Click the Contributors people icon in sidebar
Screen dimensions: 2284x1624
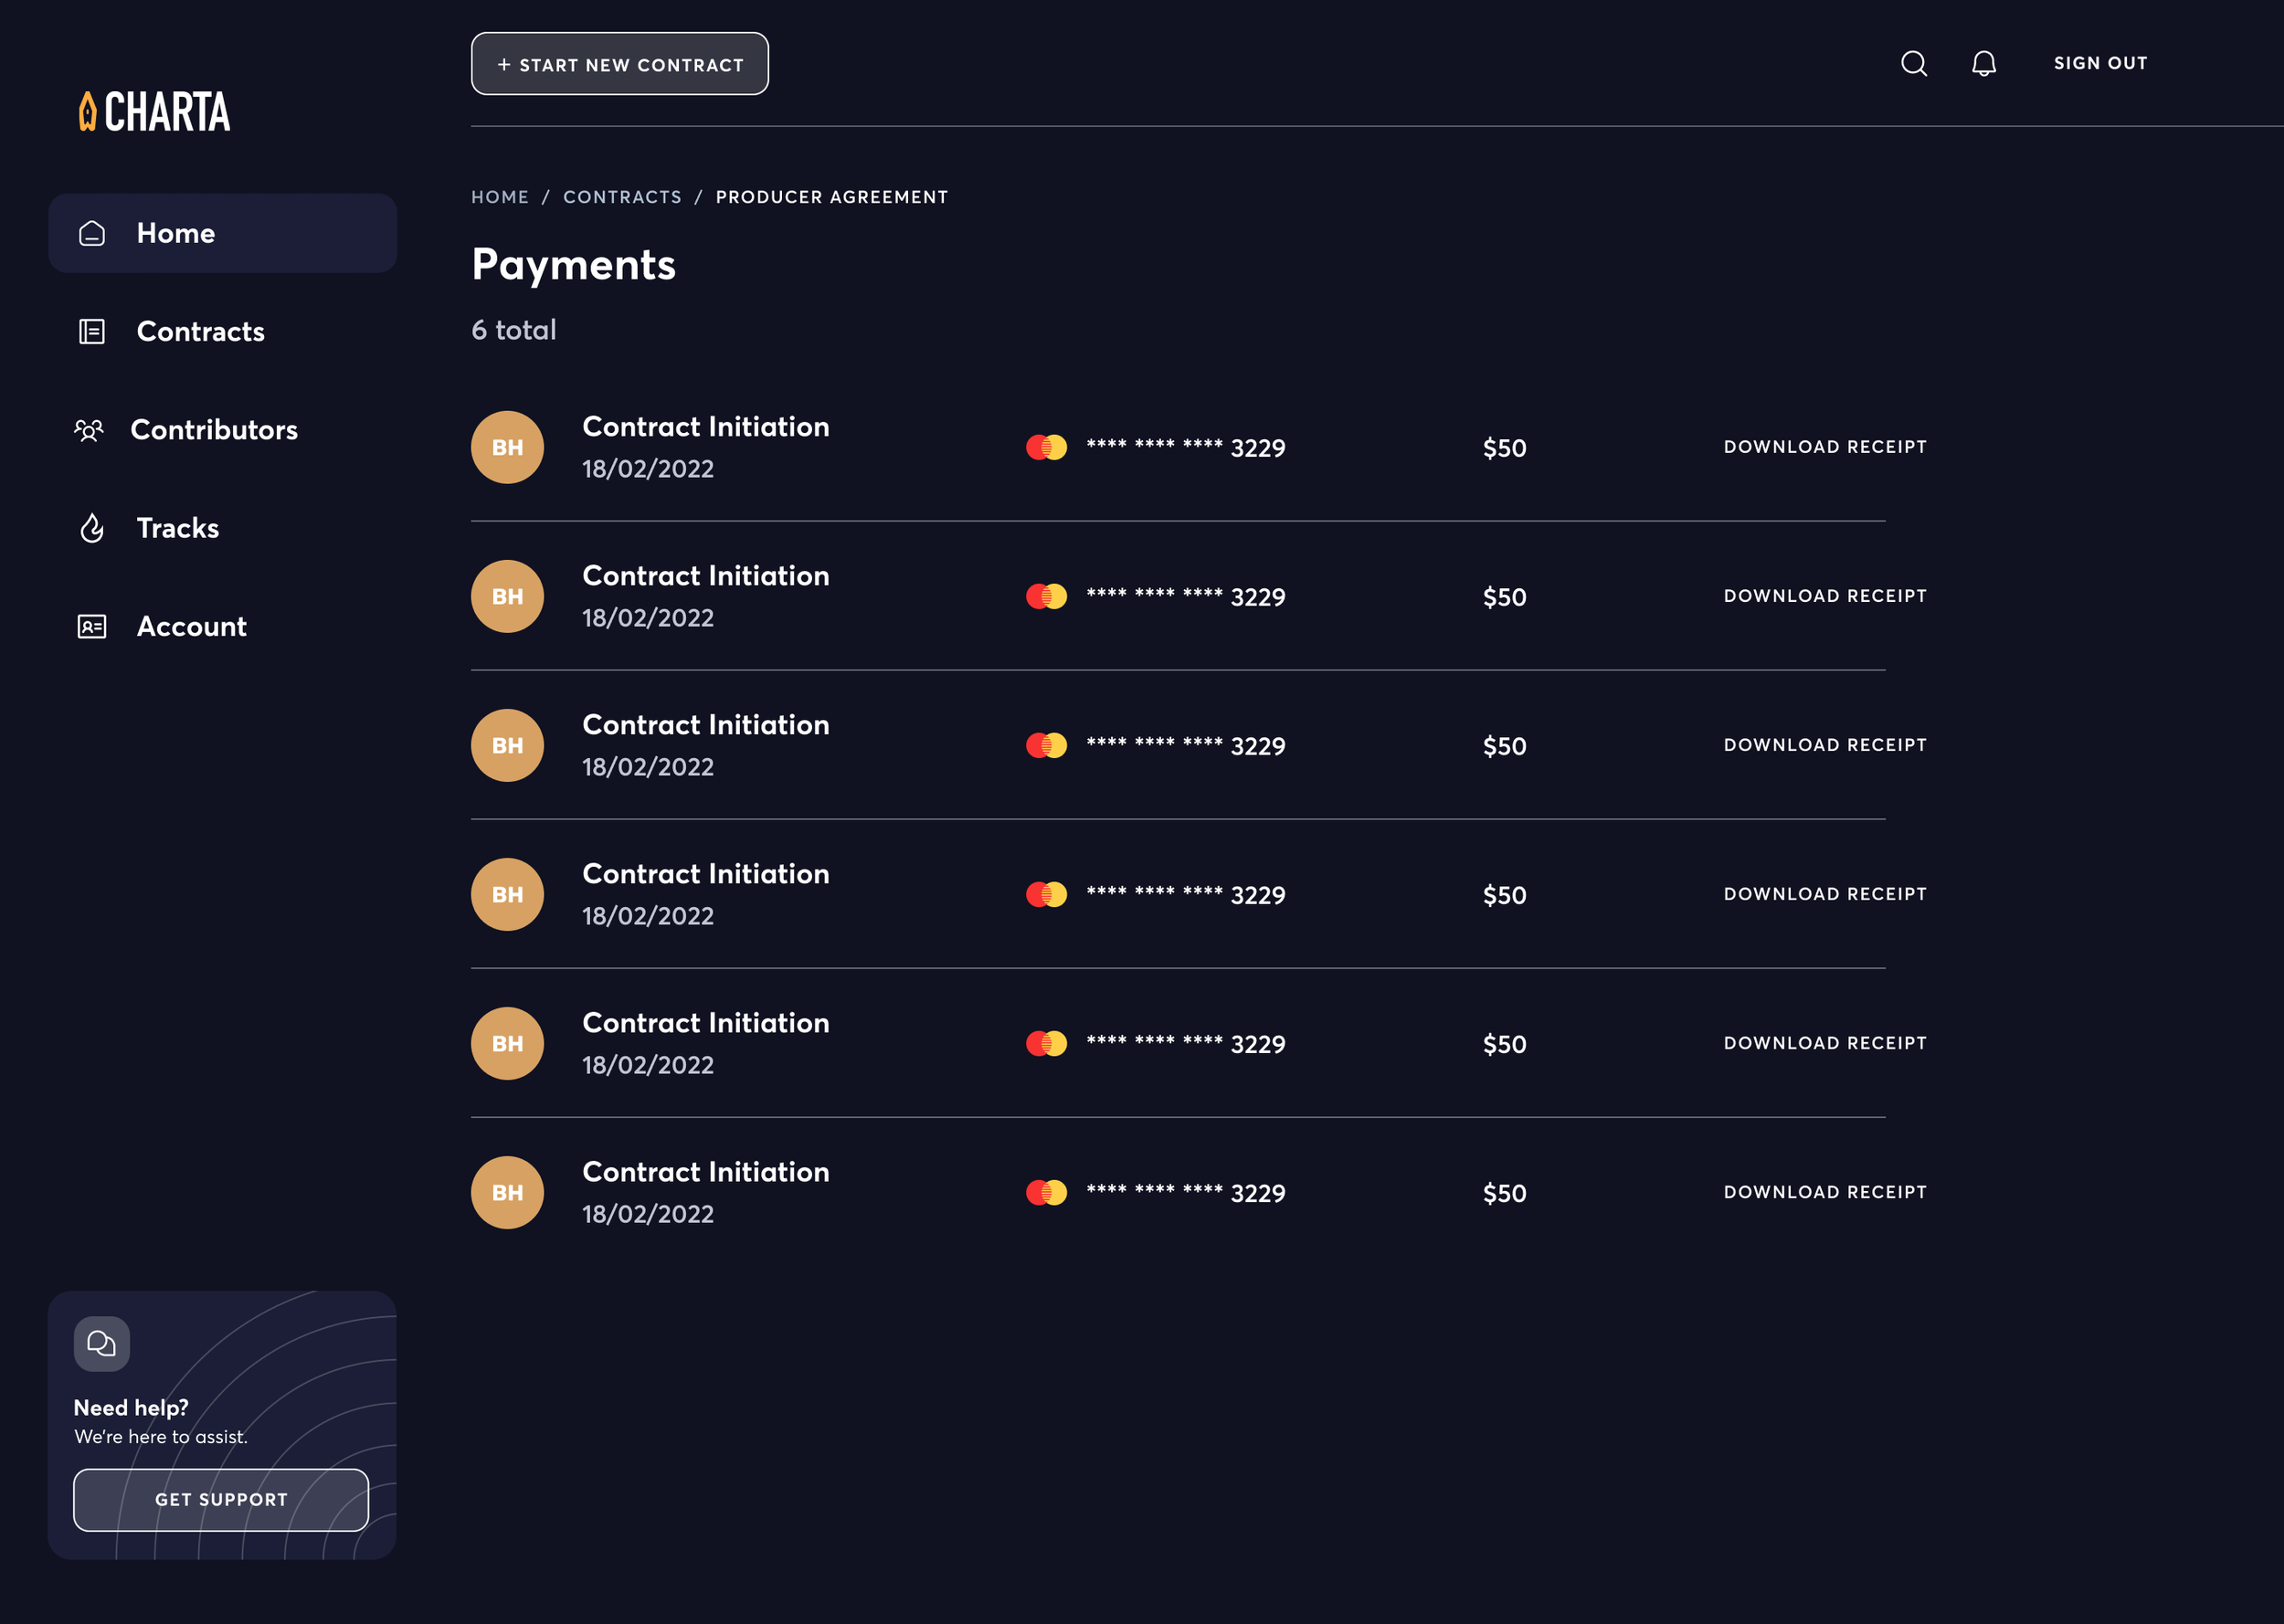point(89,430)
